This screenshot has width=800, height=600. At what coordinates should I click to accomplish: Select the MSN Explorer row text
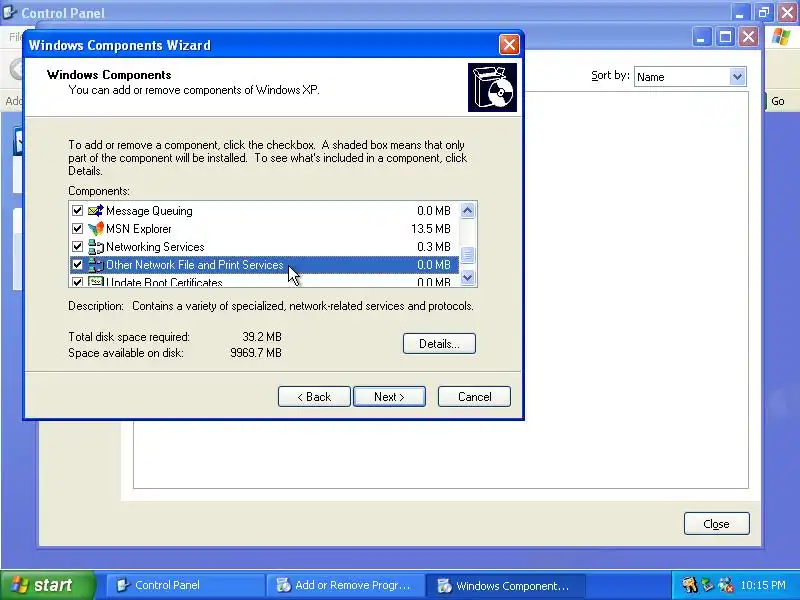139,229
